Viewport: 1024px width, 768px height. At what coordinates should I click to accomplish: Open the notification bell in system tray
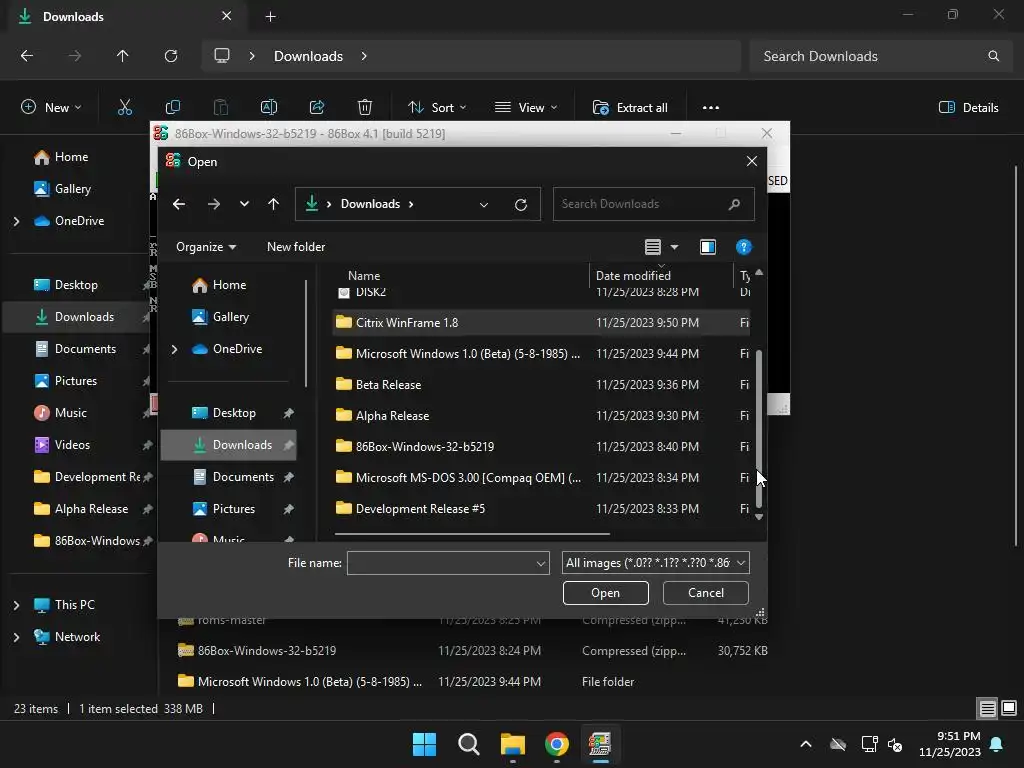click(996, 744)
